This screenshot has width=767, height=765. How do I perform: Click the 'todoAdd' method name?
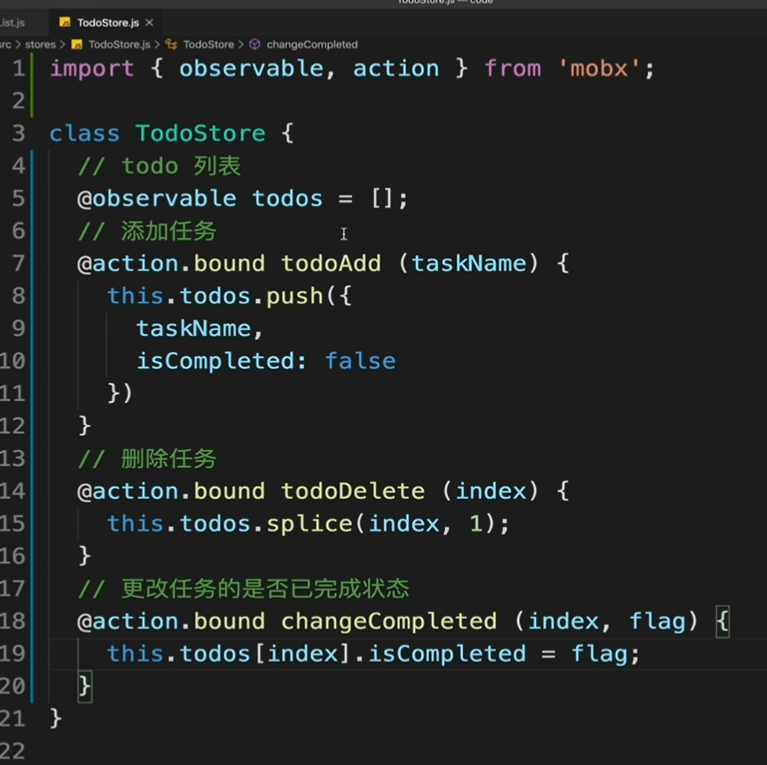click(x=331, y=264)
